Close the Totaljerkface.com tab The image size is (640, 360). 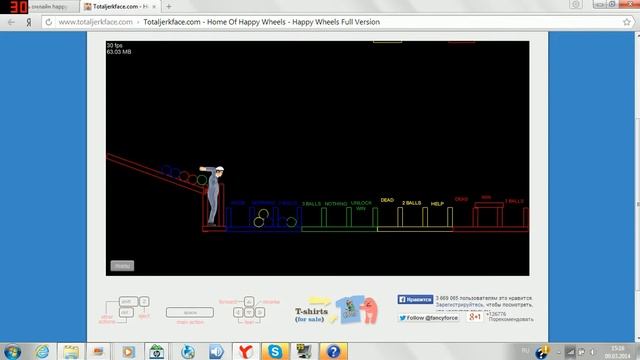click(154, 7)
